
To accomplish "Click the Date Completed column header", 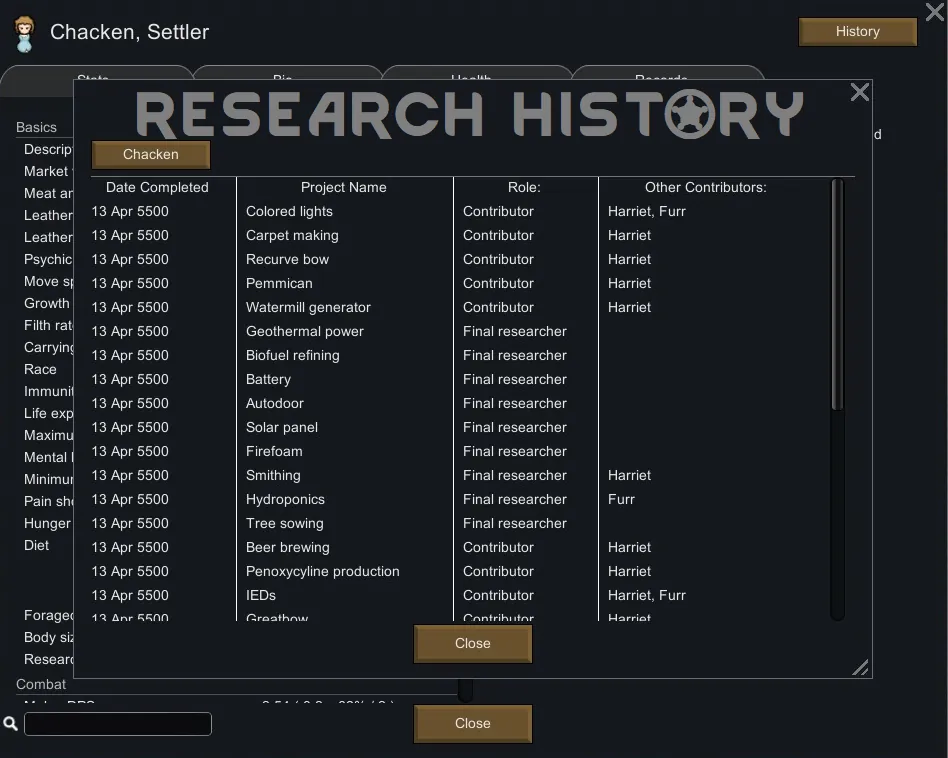I will click(x=157, y=187).
